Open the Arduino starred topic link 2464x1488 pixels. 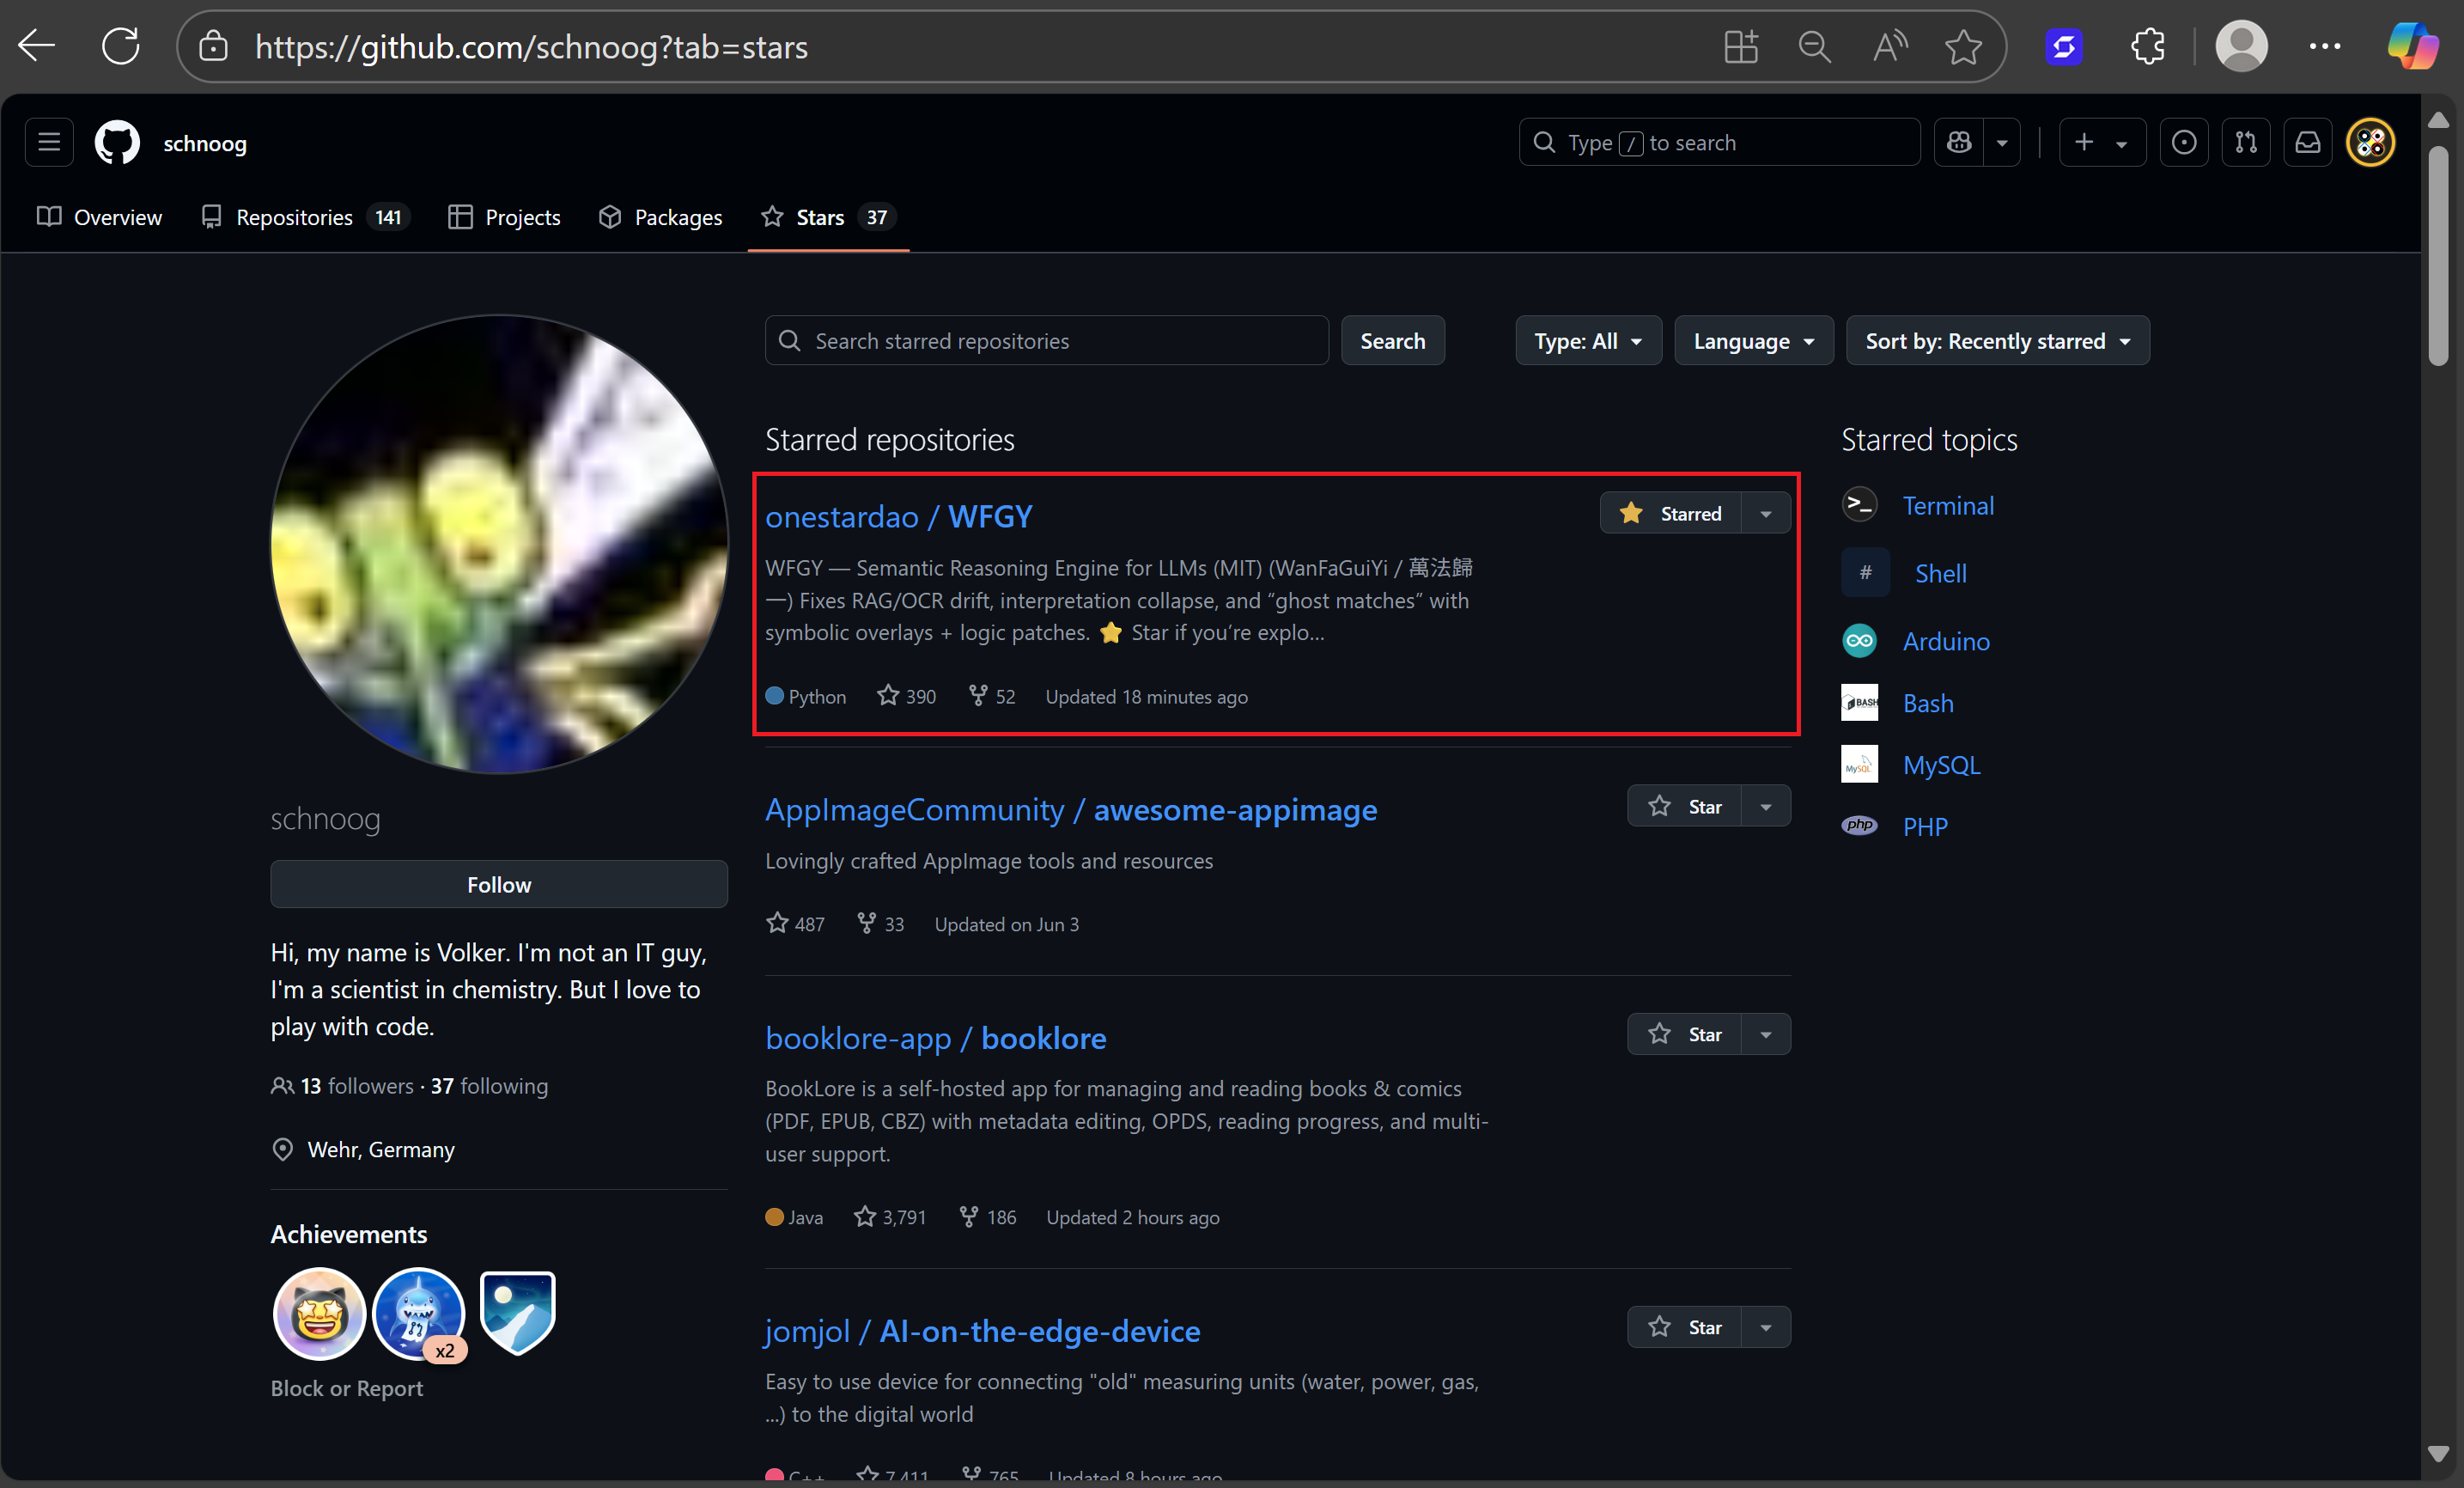[x=1945, y=641]
